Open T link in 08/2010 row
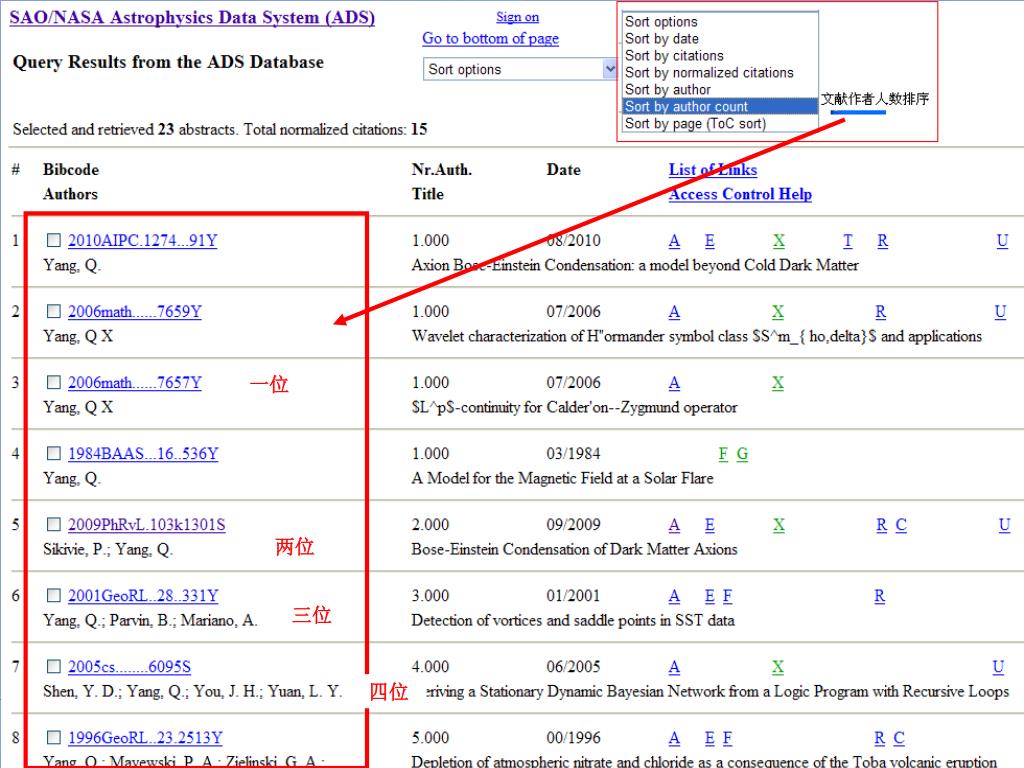The height and width of the screenshot is (768, 1024). pos(848,241)
